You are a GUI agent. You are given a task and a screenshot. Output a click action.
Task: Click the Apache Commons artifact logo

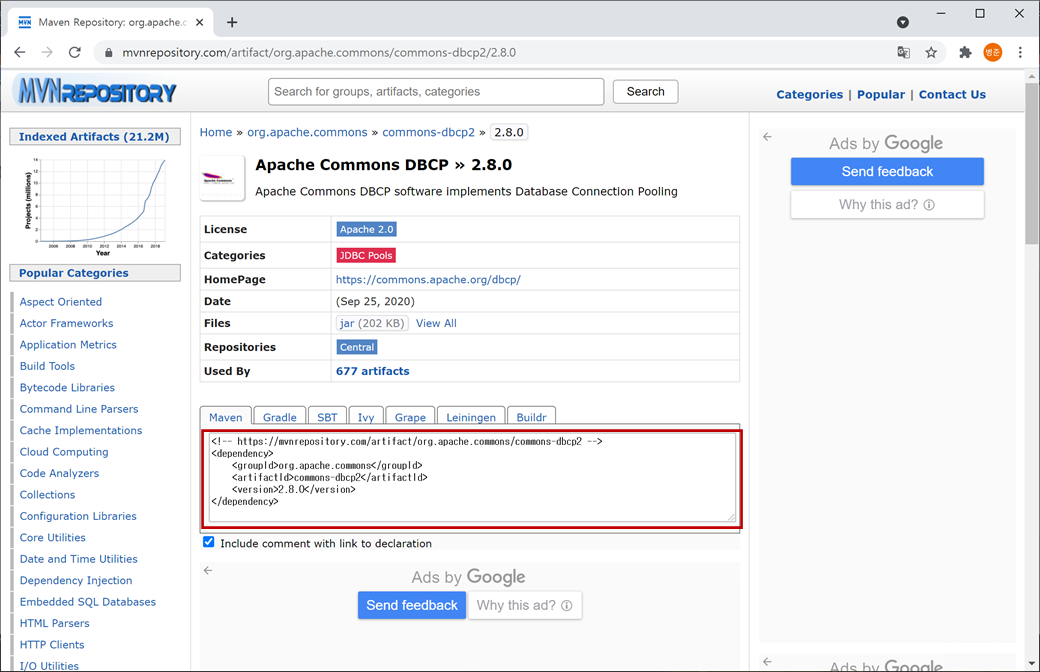222,178
